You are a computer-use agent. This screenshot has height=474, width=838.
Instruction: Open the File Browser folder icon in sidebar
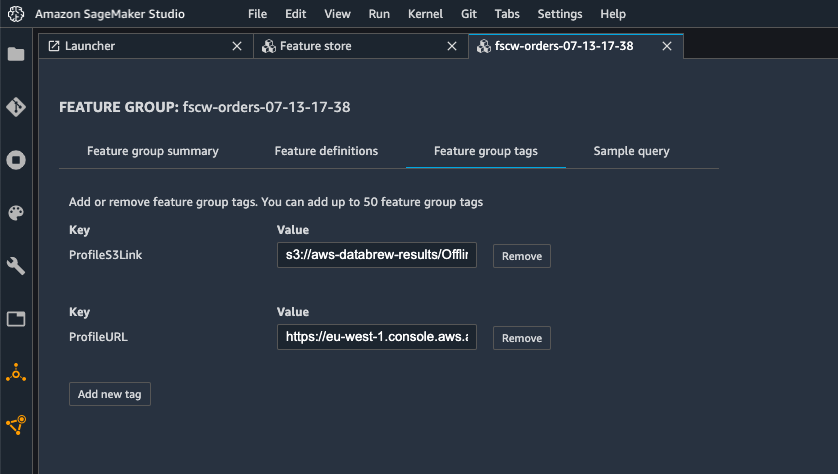(16, 54)
